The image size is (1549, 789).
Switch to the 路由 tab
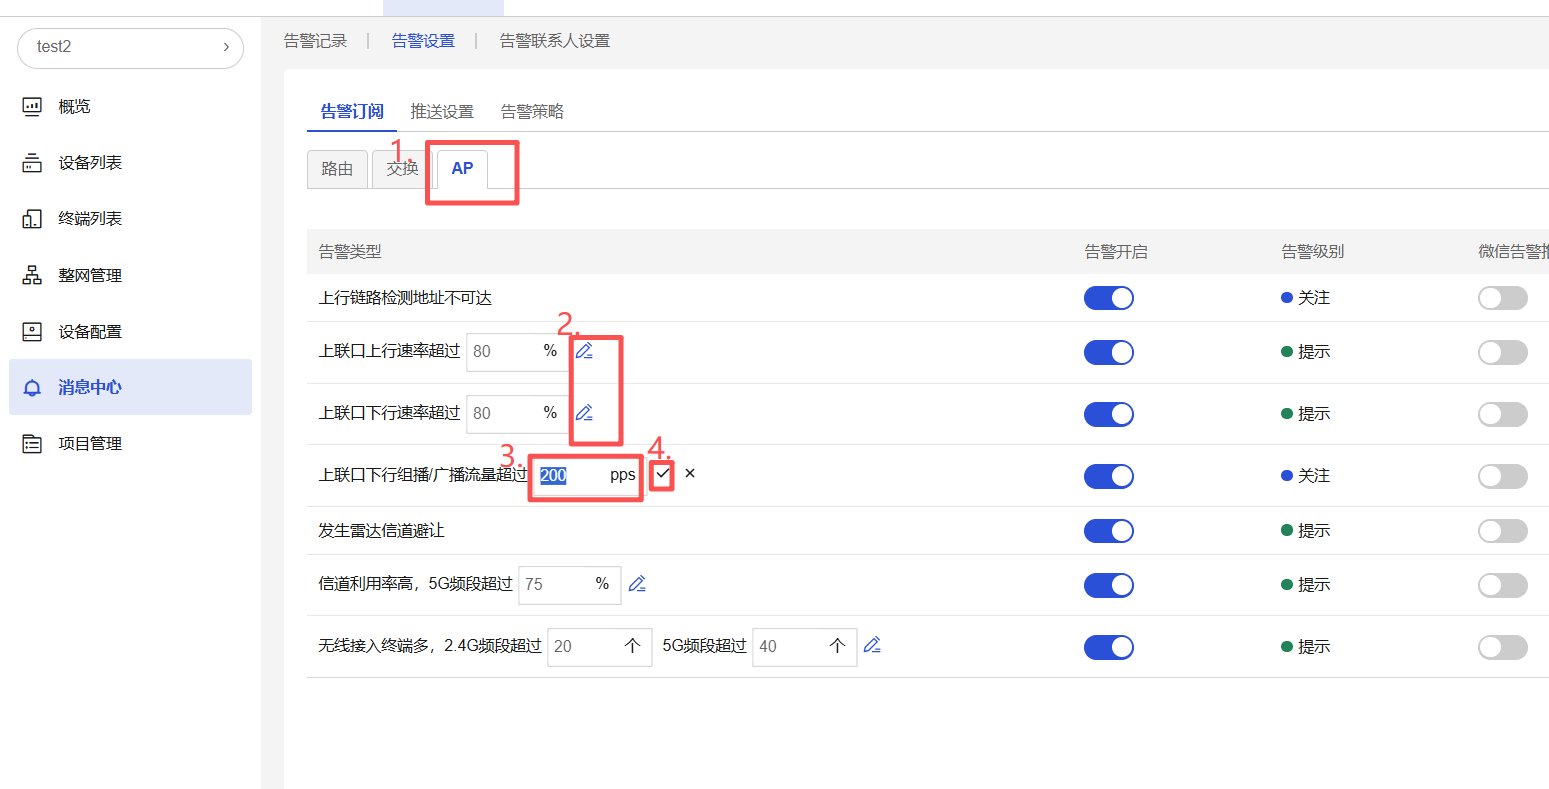tap(337, 169)
